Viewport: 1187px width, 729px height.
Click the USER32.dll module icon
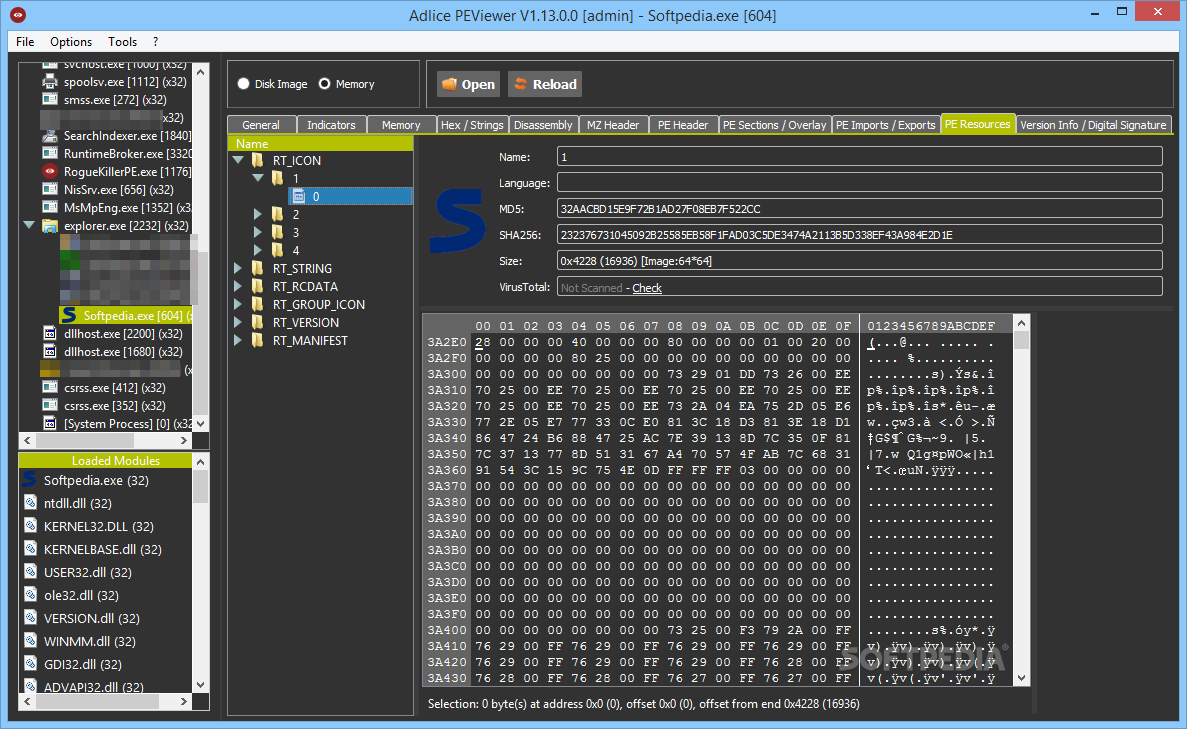30,572
